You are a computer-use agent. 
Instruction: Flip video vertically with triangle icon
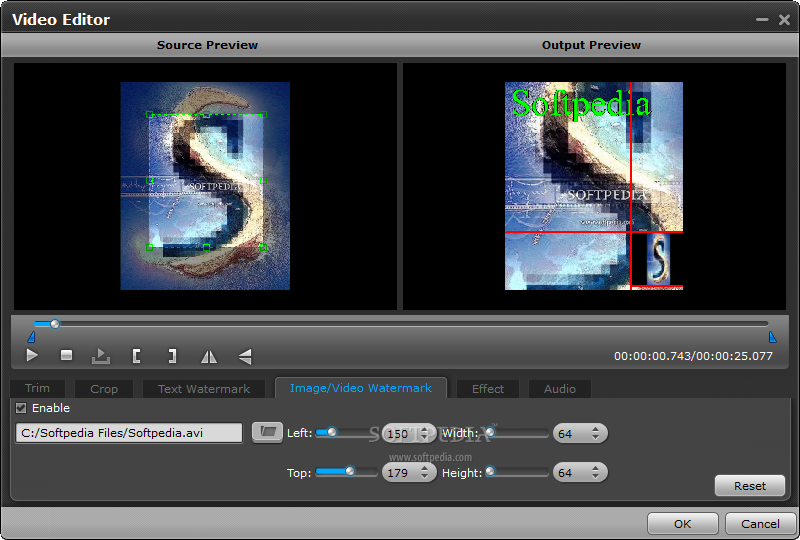[x=245, y=356]
